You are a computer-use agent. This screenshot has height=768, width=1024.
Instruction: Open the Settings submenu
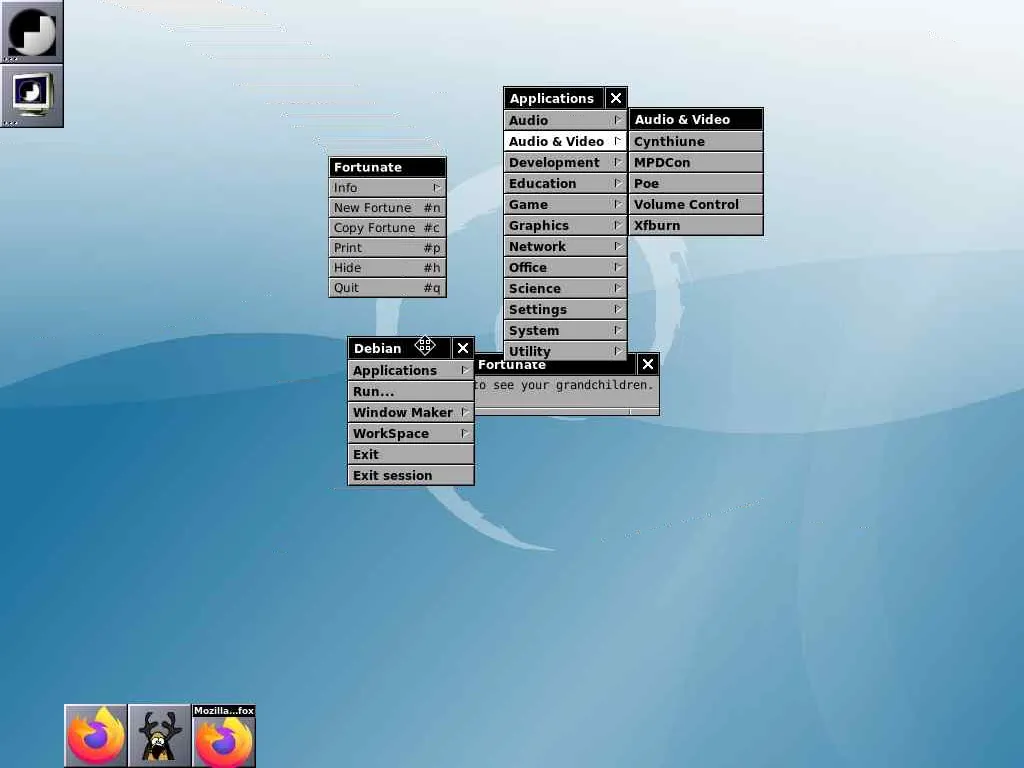tap(566, 309)
